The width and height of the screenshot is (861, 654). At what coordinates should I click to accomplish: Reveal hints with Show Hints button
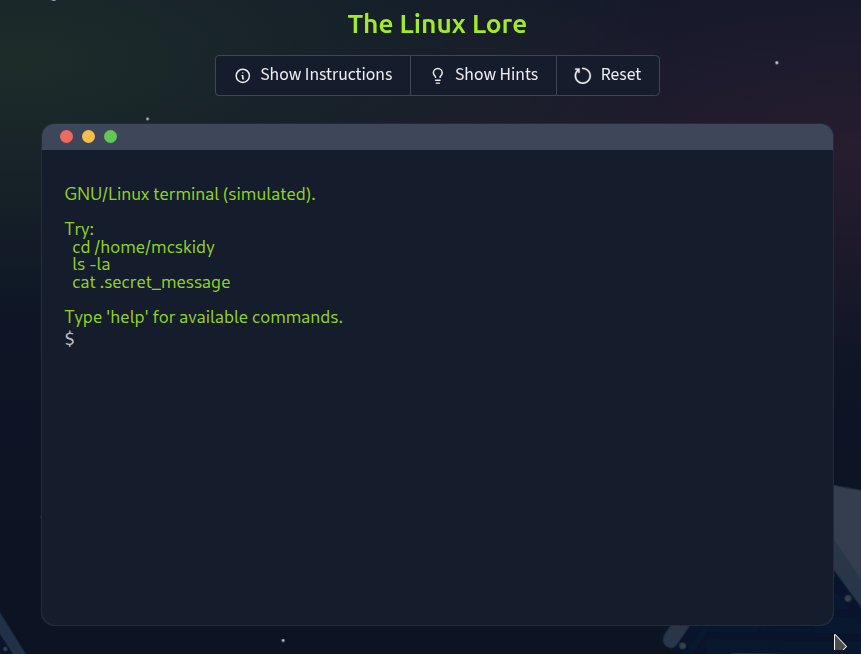(x=484, y=75)
